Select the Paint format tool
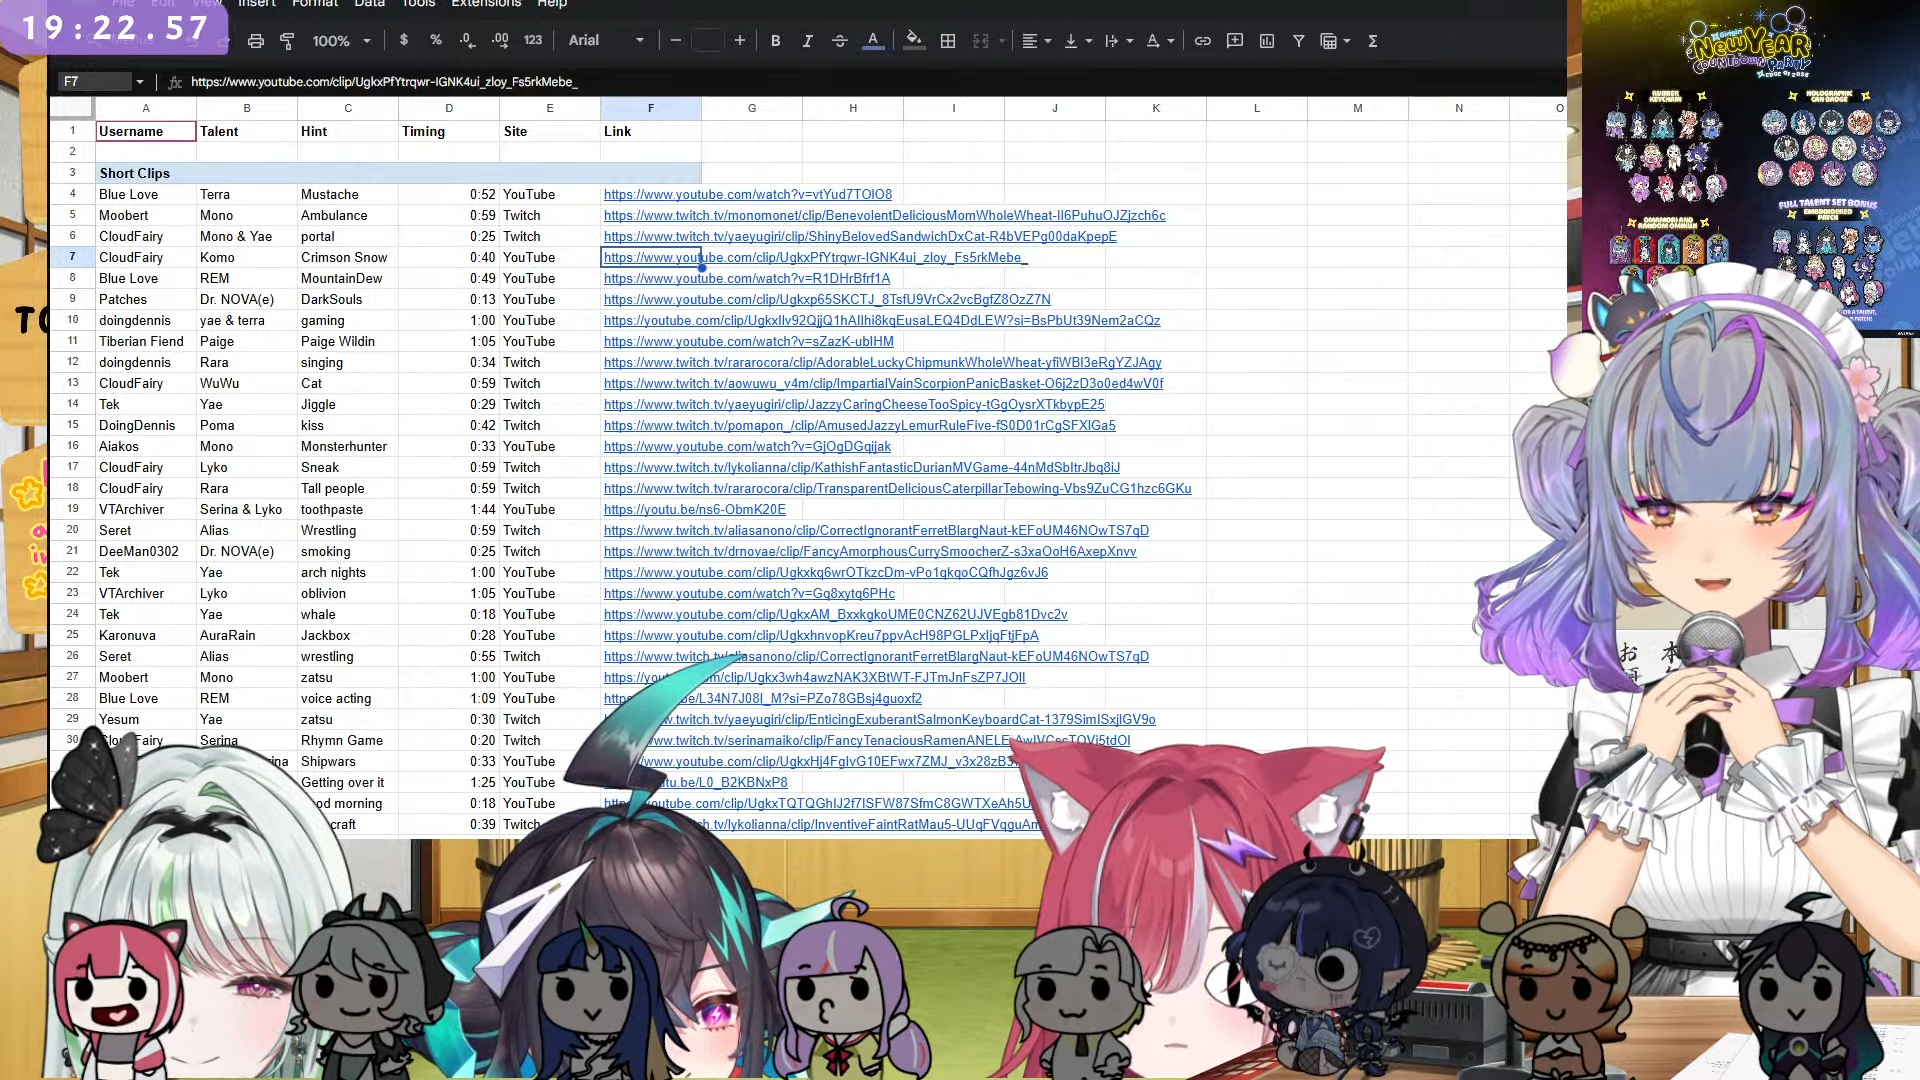Image resolution: width=1920 pixels, height=1080 pixels. 287,41
